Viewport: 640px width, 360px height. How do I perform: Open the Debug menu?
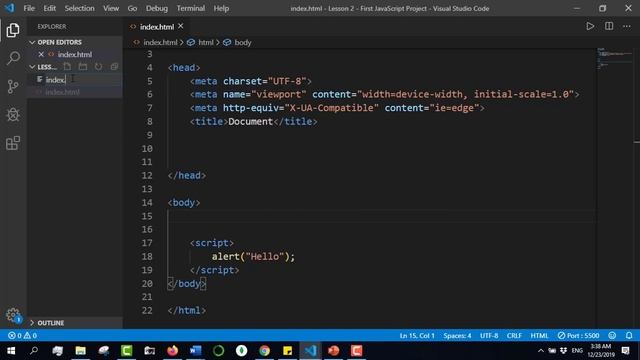tap(157, 8)
